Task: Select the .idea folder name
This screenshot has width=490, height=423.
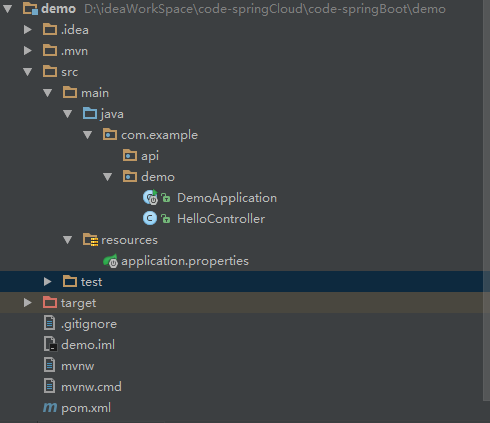Action: pyautogui.click(x=75, y=30)
